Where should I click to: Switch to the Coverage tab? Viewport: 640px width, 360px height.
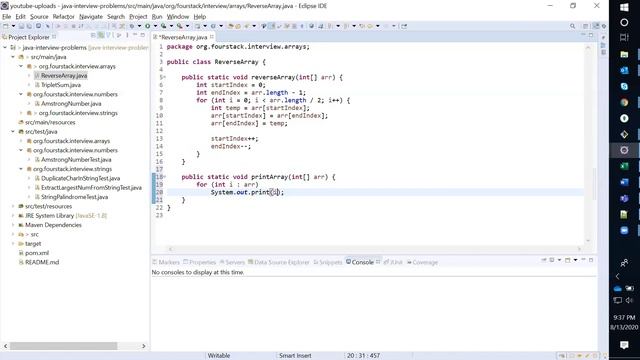click(x=422, y=262)
